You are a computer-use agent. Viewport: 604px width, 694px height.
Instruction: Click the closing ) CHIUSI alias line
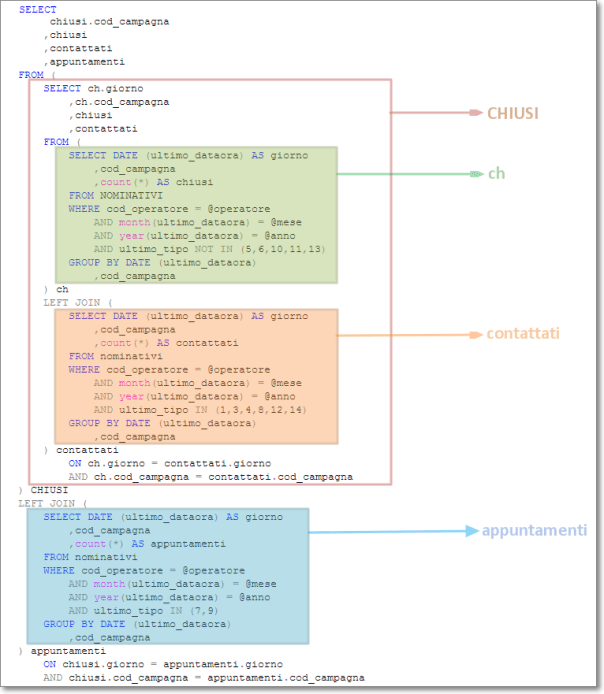coord(43,490)
